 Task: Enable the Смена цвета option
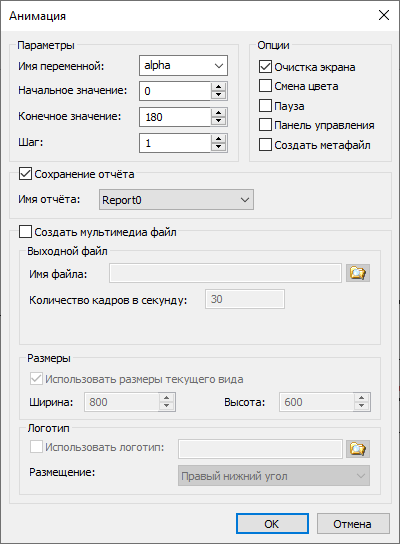[x=265, y=86]
